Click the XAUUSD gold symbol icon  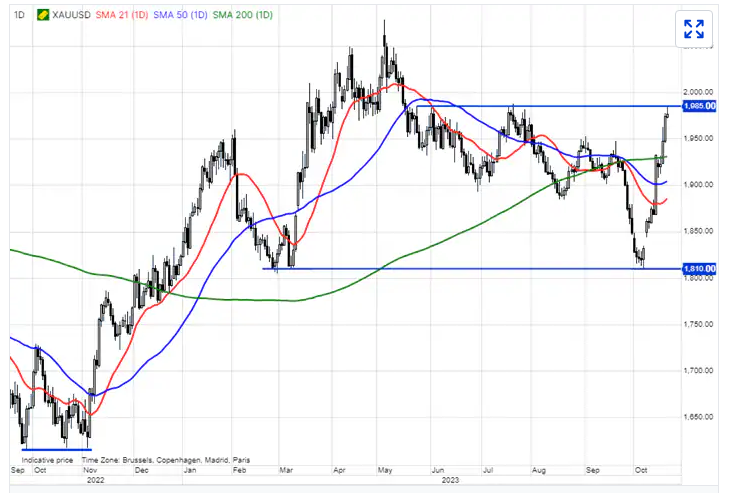click(x=43, y=15)
